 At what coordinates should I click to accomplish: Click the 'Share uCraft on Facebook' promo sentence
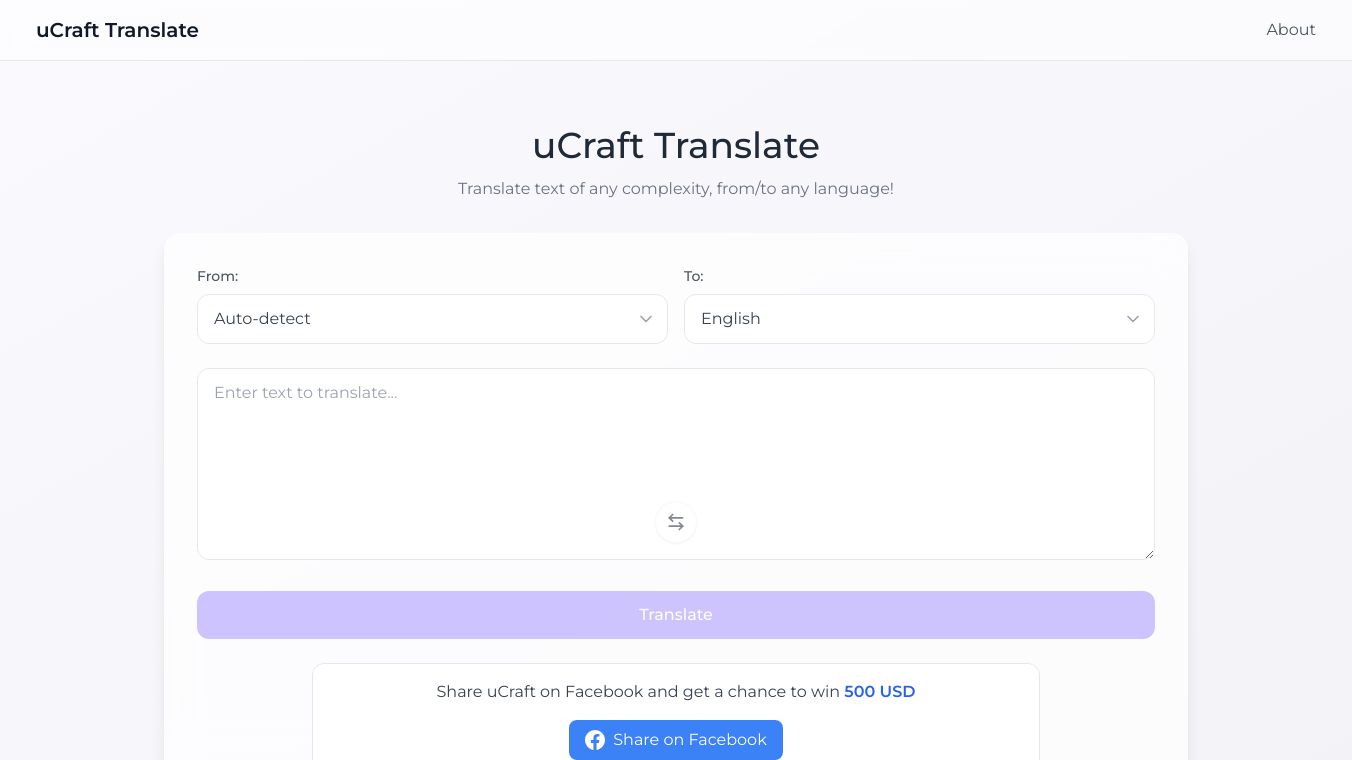[637, 691]
